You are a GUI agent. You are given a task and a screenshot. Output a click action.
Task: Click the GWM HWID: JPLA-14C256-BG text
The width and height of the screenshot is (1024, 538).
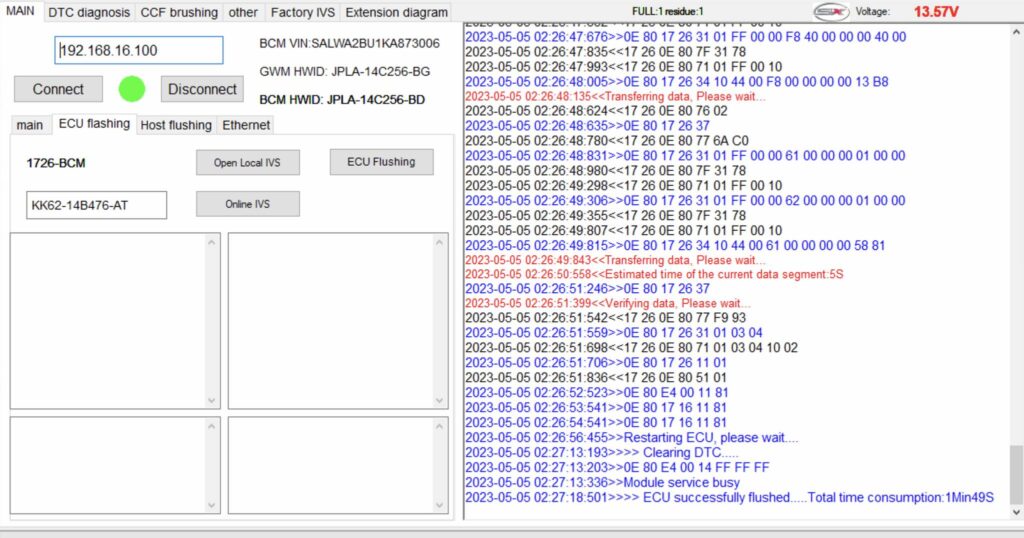pos(345,71)
